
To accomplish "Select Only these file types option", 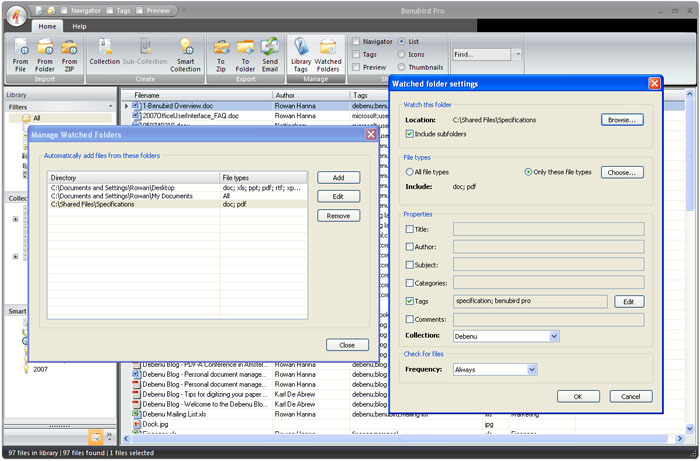I will point(528,172).
